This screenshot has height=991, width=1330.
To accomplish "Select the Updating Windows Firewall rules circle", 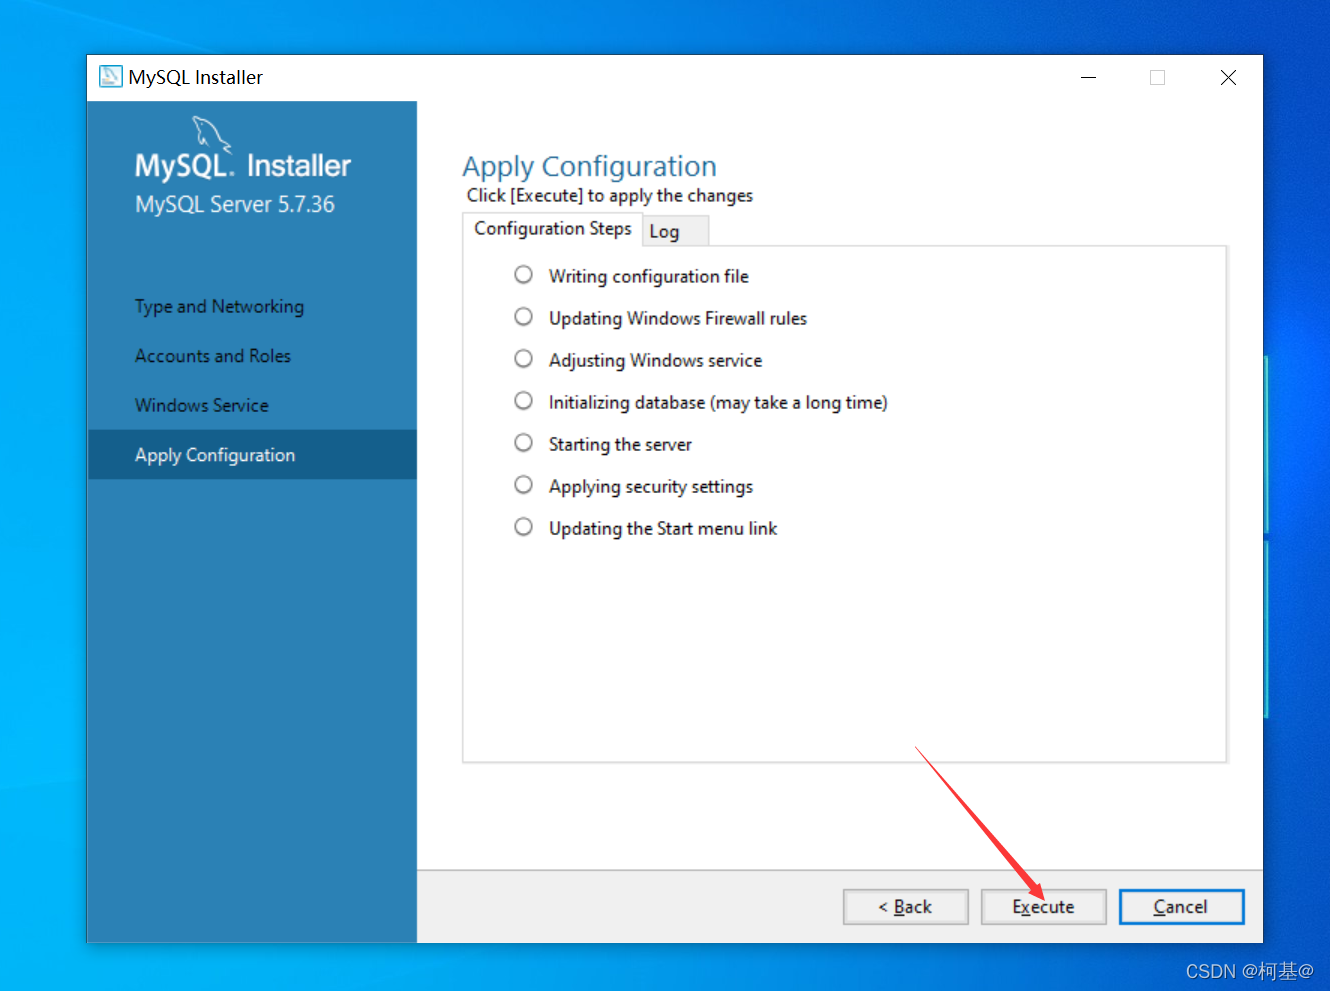I will click(x=523, y=317).
